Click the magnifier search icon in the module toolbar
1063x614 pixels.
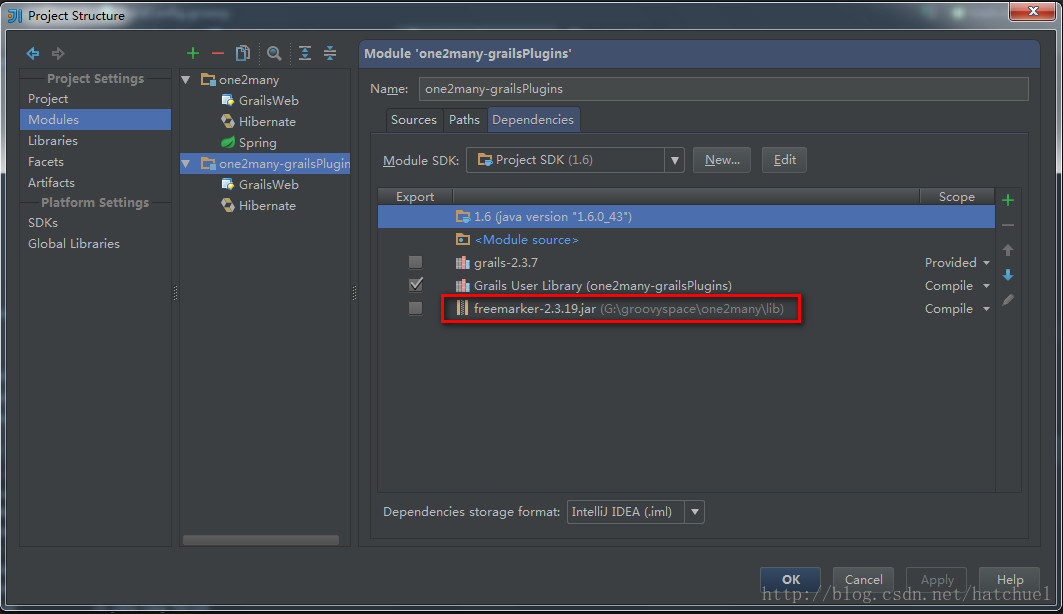point(274,53)
